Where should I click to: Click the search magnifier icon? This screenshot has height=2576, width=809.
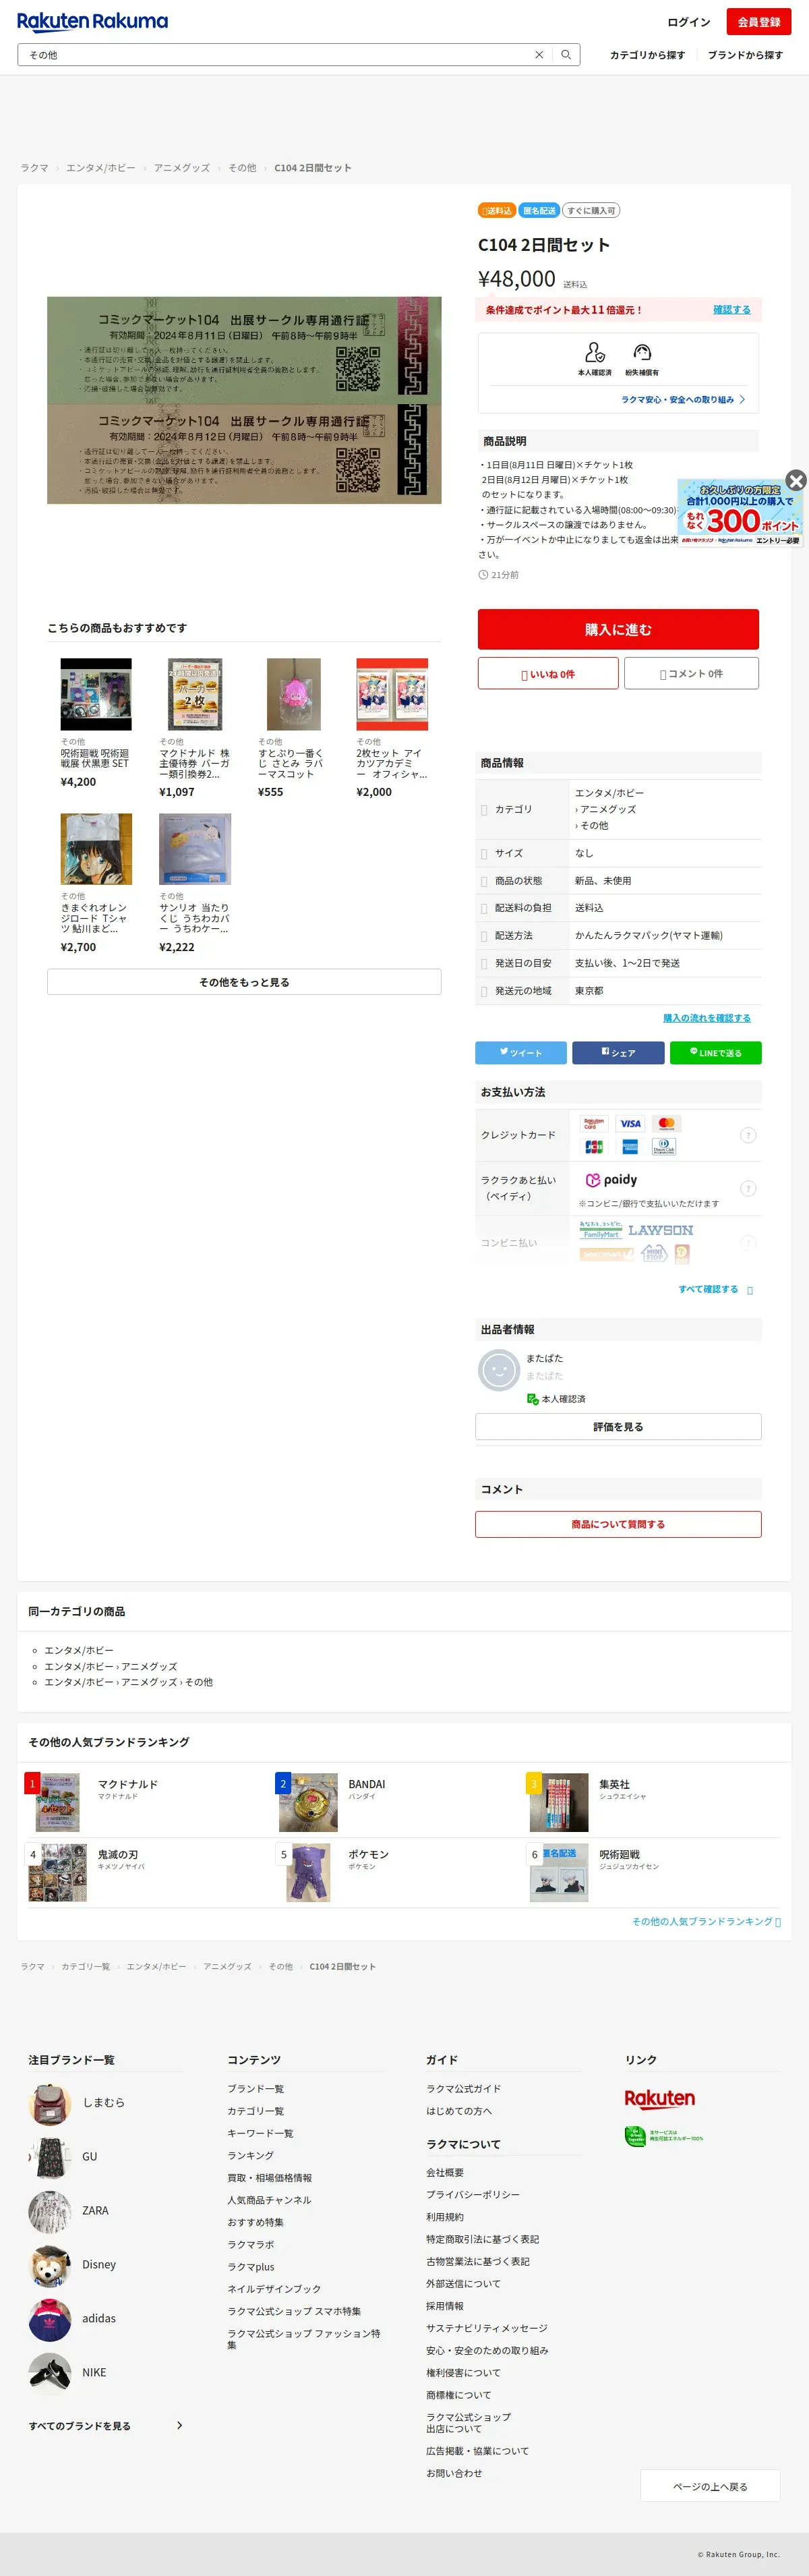(566, 55)
